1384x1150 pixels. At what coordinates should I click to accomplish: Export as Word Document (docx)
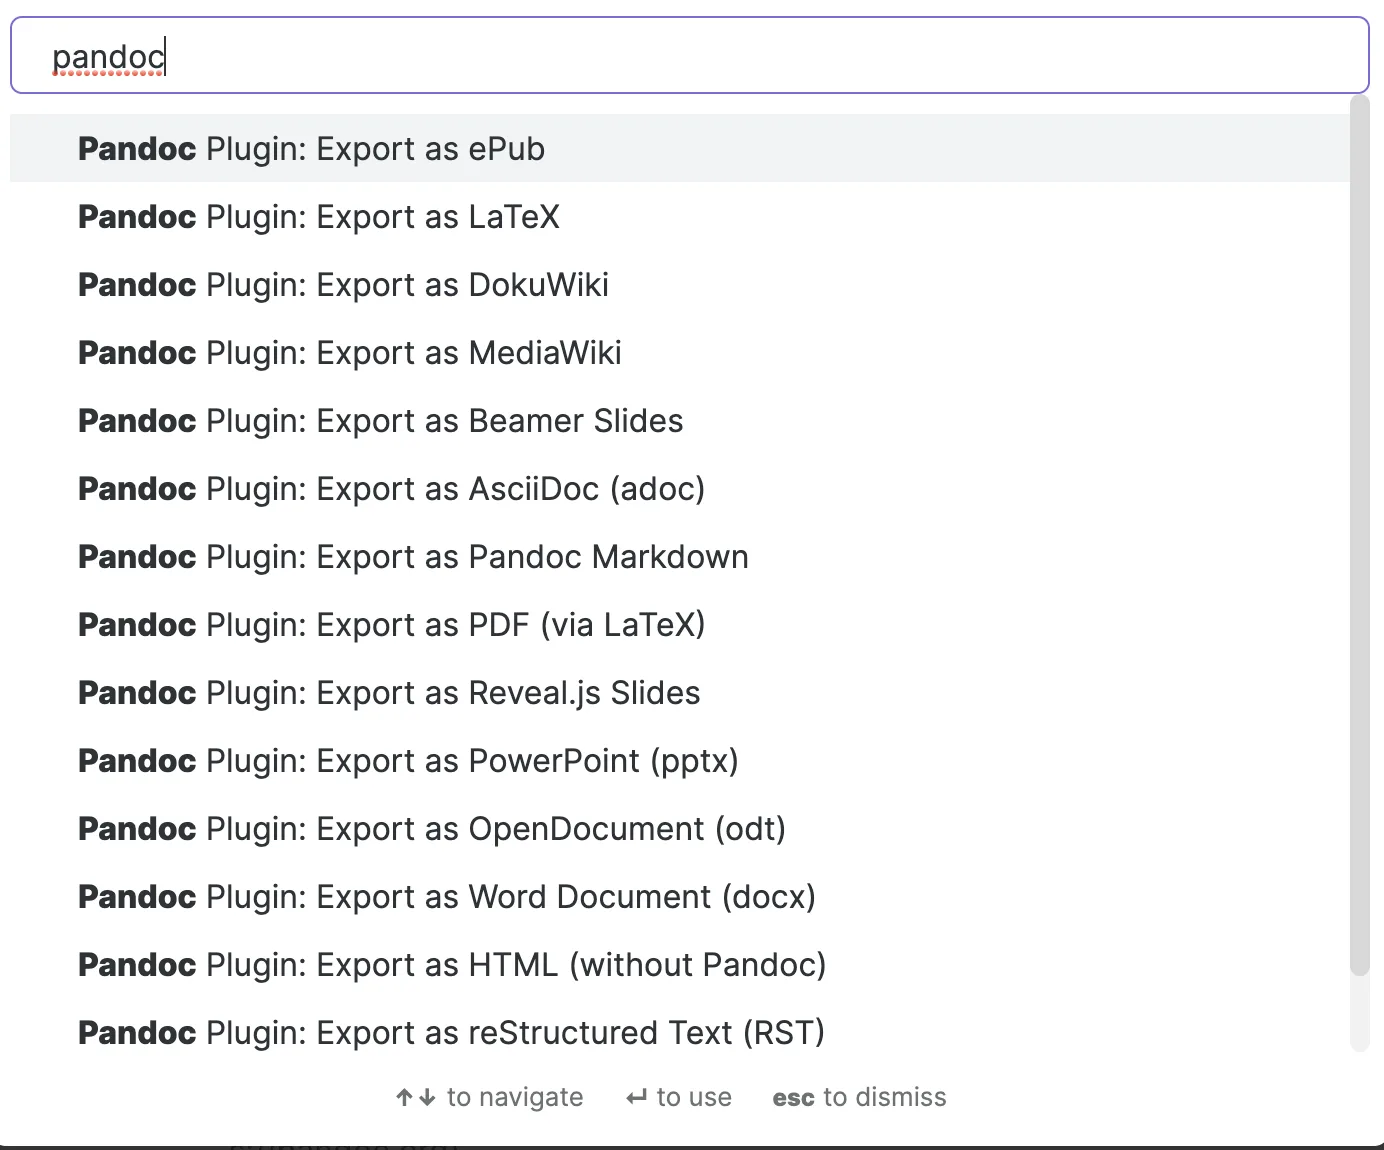447,897
